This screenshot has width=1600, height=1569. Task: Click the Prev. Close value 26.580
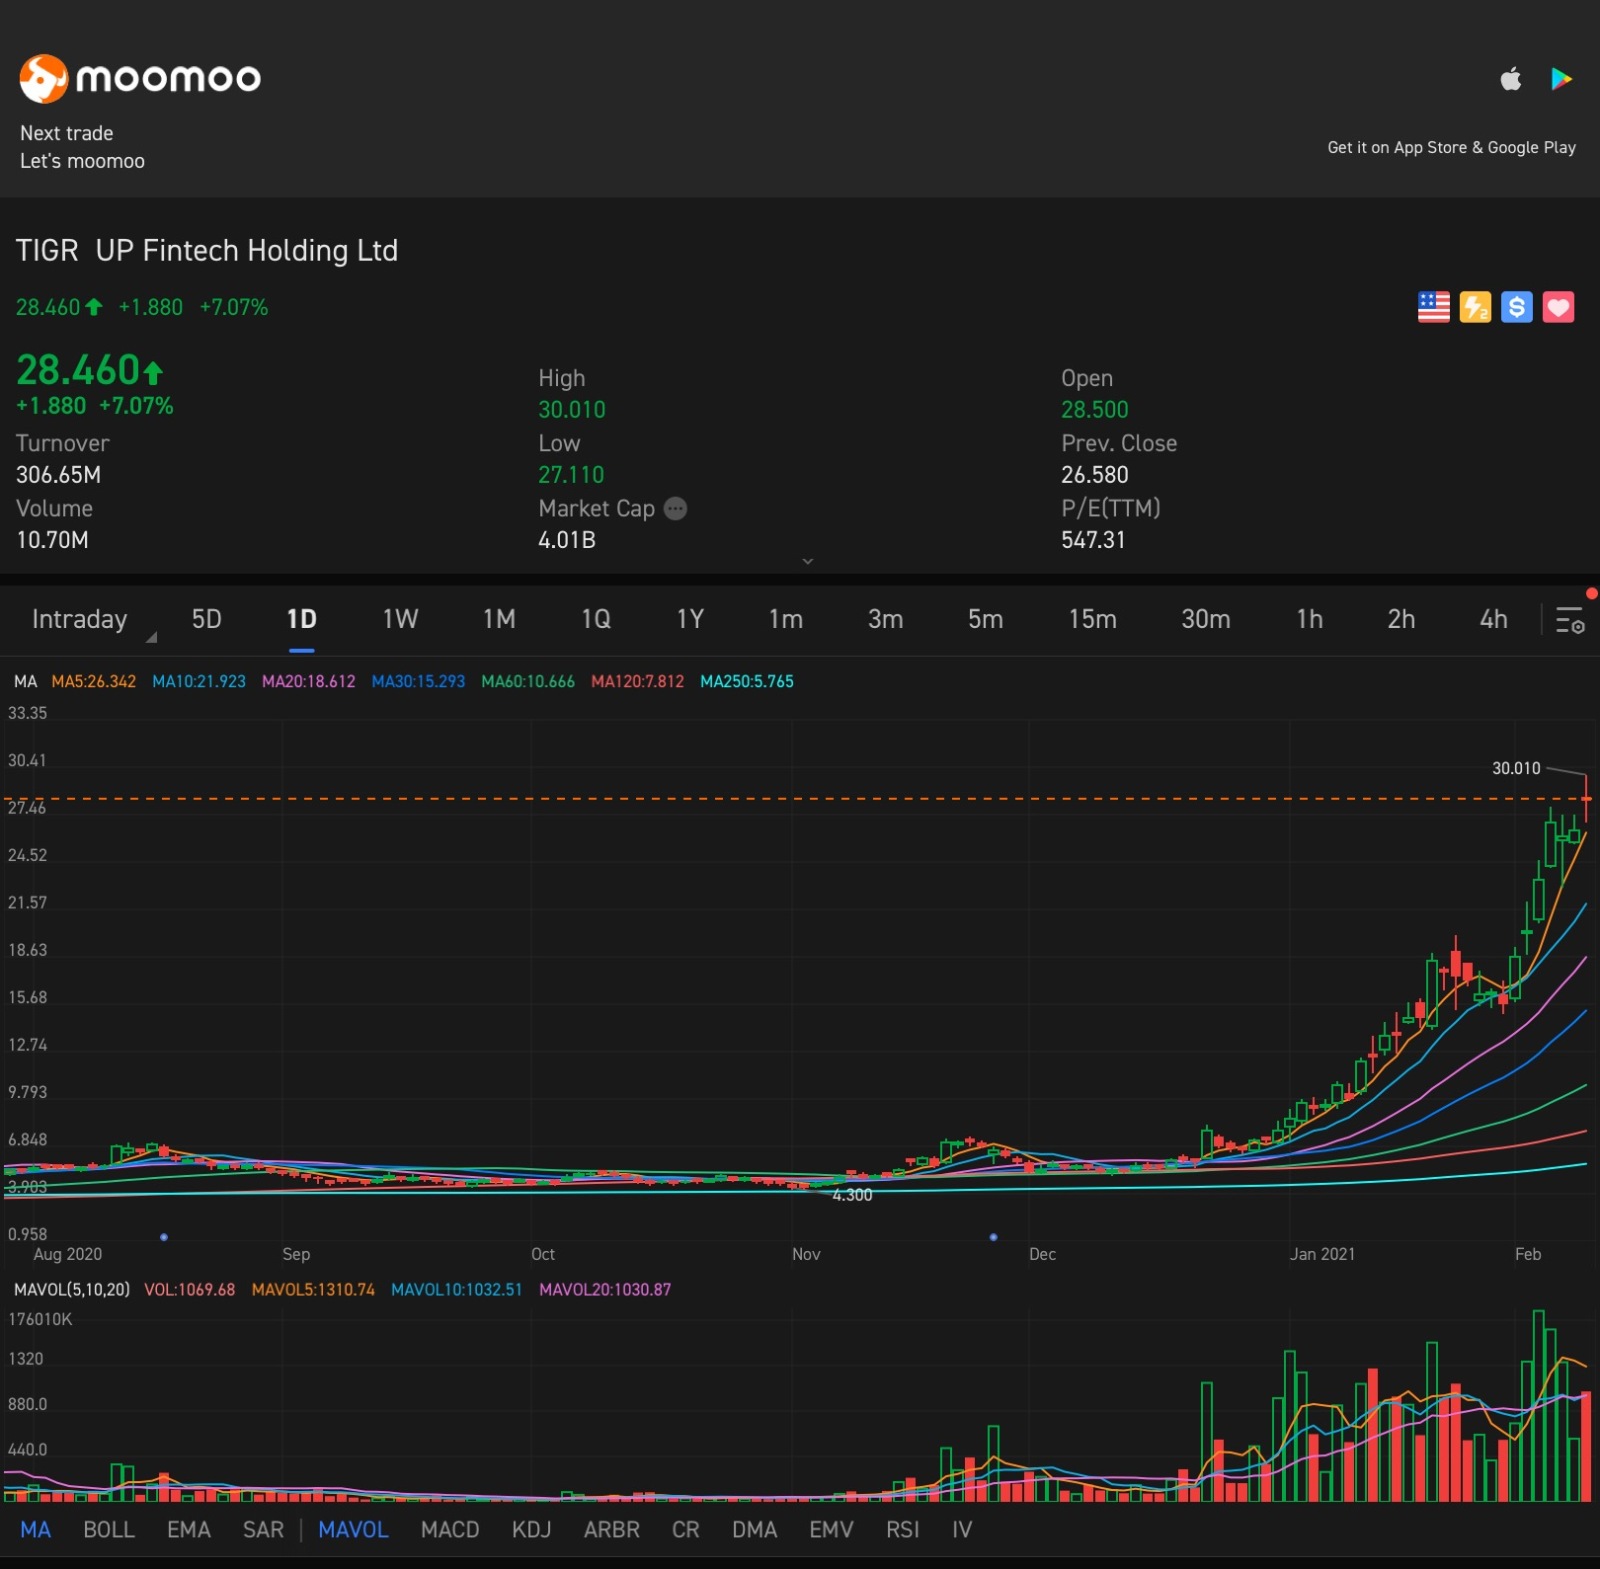click(1094, 475)
